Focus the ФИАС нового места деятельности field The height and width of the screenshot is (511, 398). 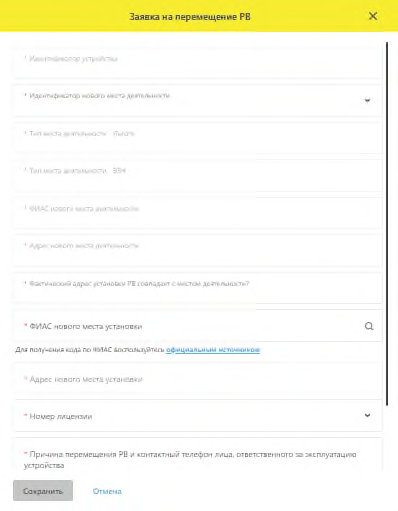tap(198, 213)
